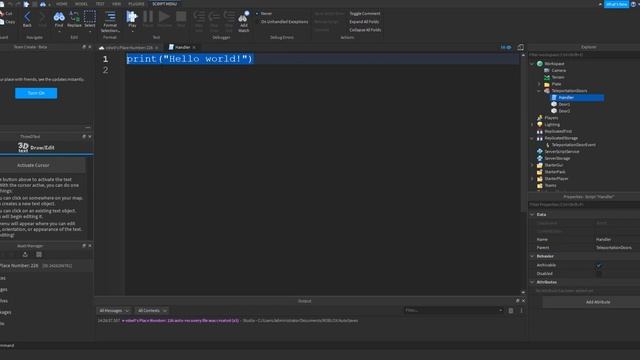Open the TEST ribbon tab

[100, 4]
